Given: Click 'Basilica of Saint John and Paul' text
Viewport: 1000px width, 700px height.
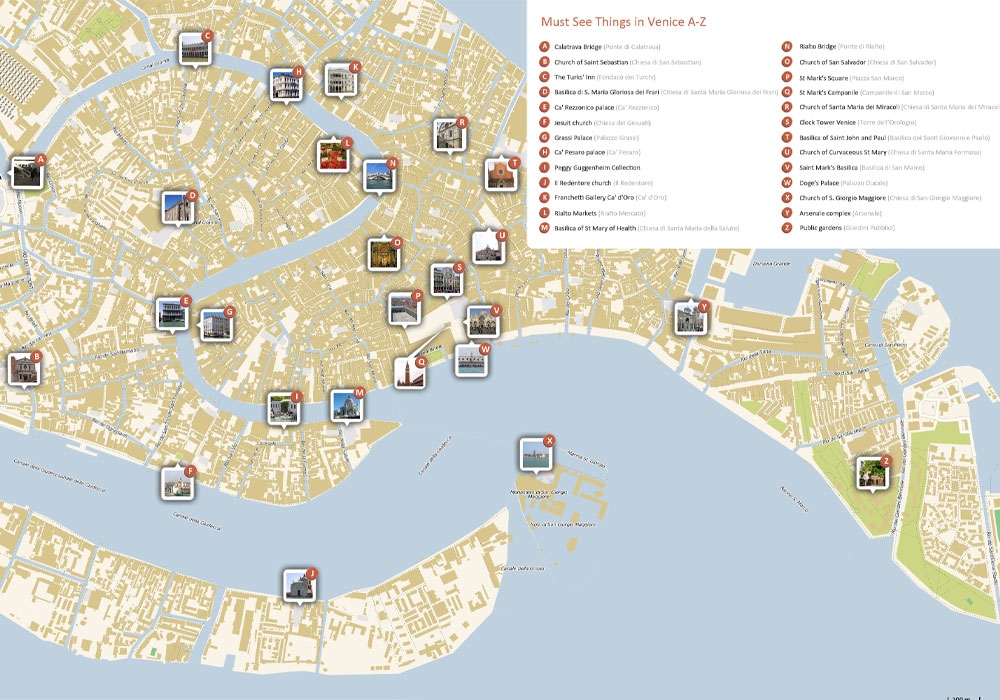Looking at the screenshot, I should click(842, 137).
